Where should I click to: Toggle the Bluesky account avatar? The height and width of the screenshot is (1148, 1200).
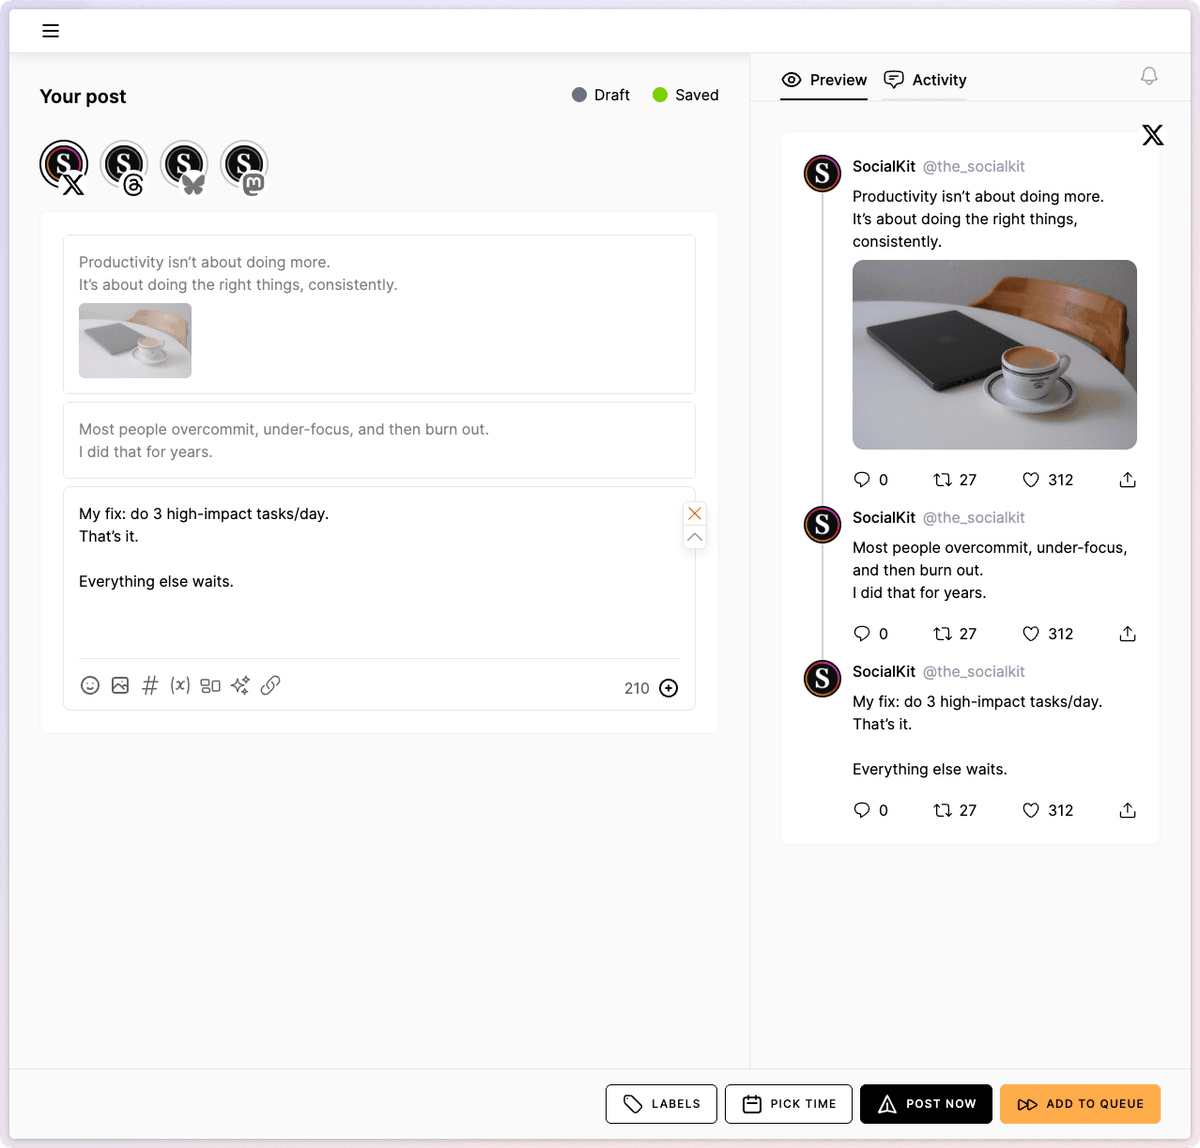[x=184, y=165]
